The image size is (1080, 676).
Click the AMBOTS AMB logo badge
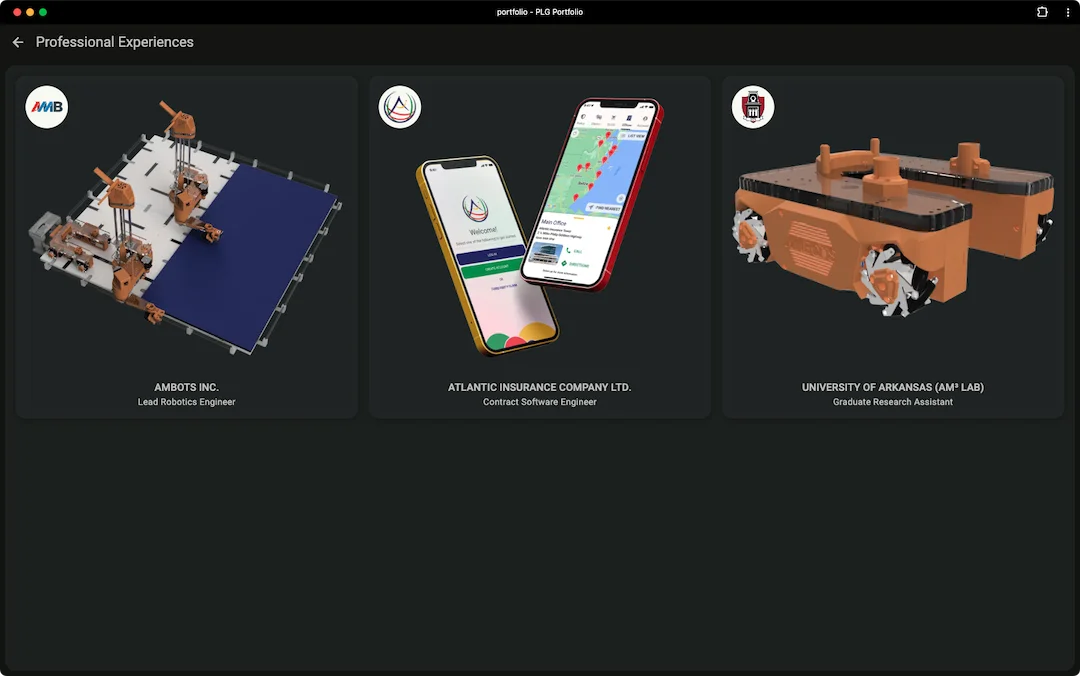click(47, 107)
